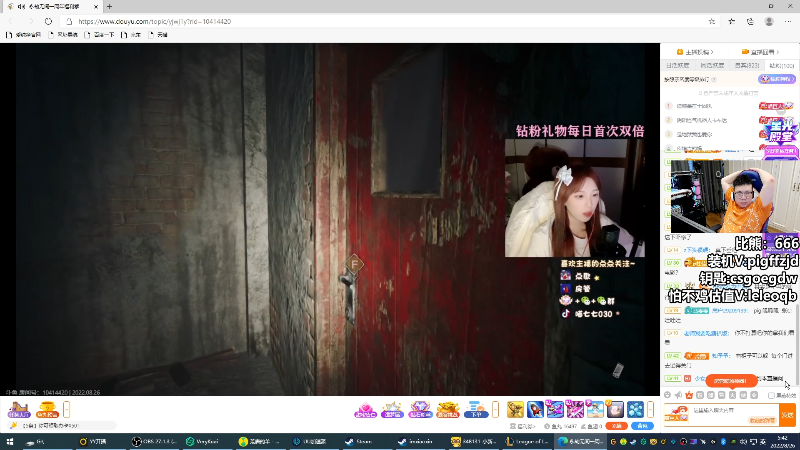The height and width of the screenshot is (450, 800).
Task: Click the second gray square icon after the crown
Action: (711, 395)
